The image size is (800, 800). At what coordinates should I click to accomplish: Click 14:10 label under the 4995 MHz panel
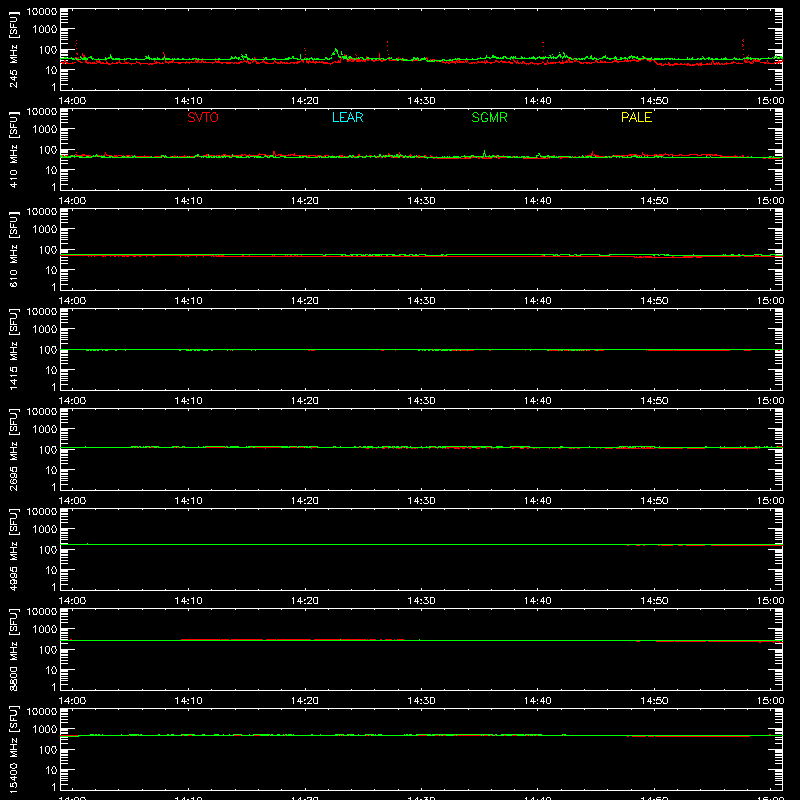click(188, 601)
